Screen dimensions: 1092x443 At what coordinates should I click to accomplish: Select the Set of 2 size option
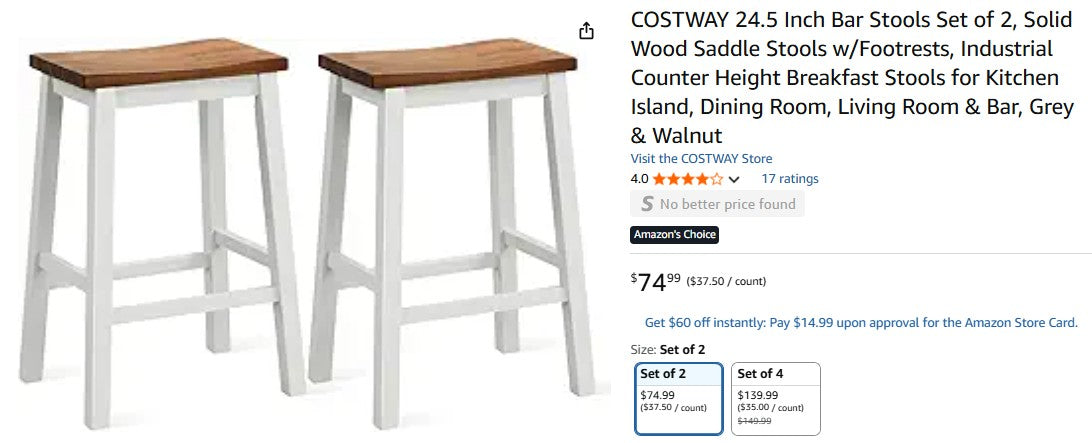(x=679, y=398)
